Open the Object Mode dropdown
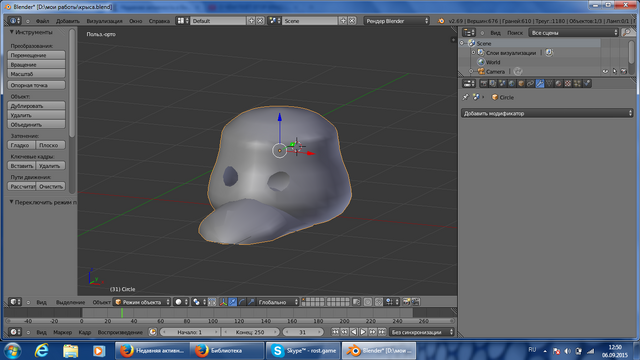 tap(142, 302)
